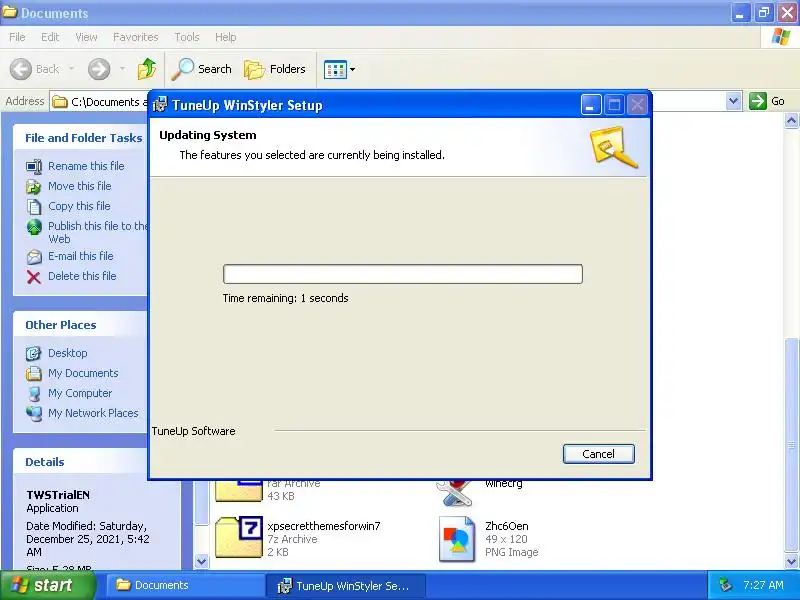Go up one folder level
The height and width of the screenshot is (600, 800).
147,69
